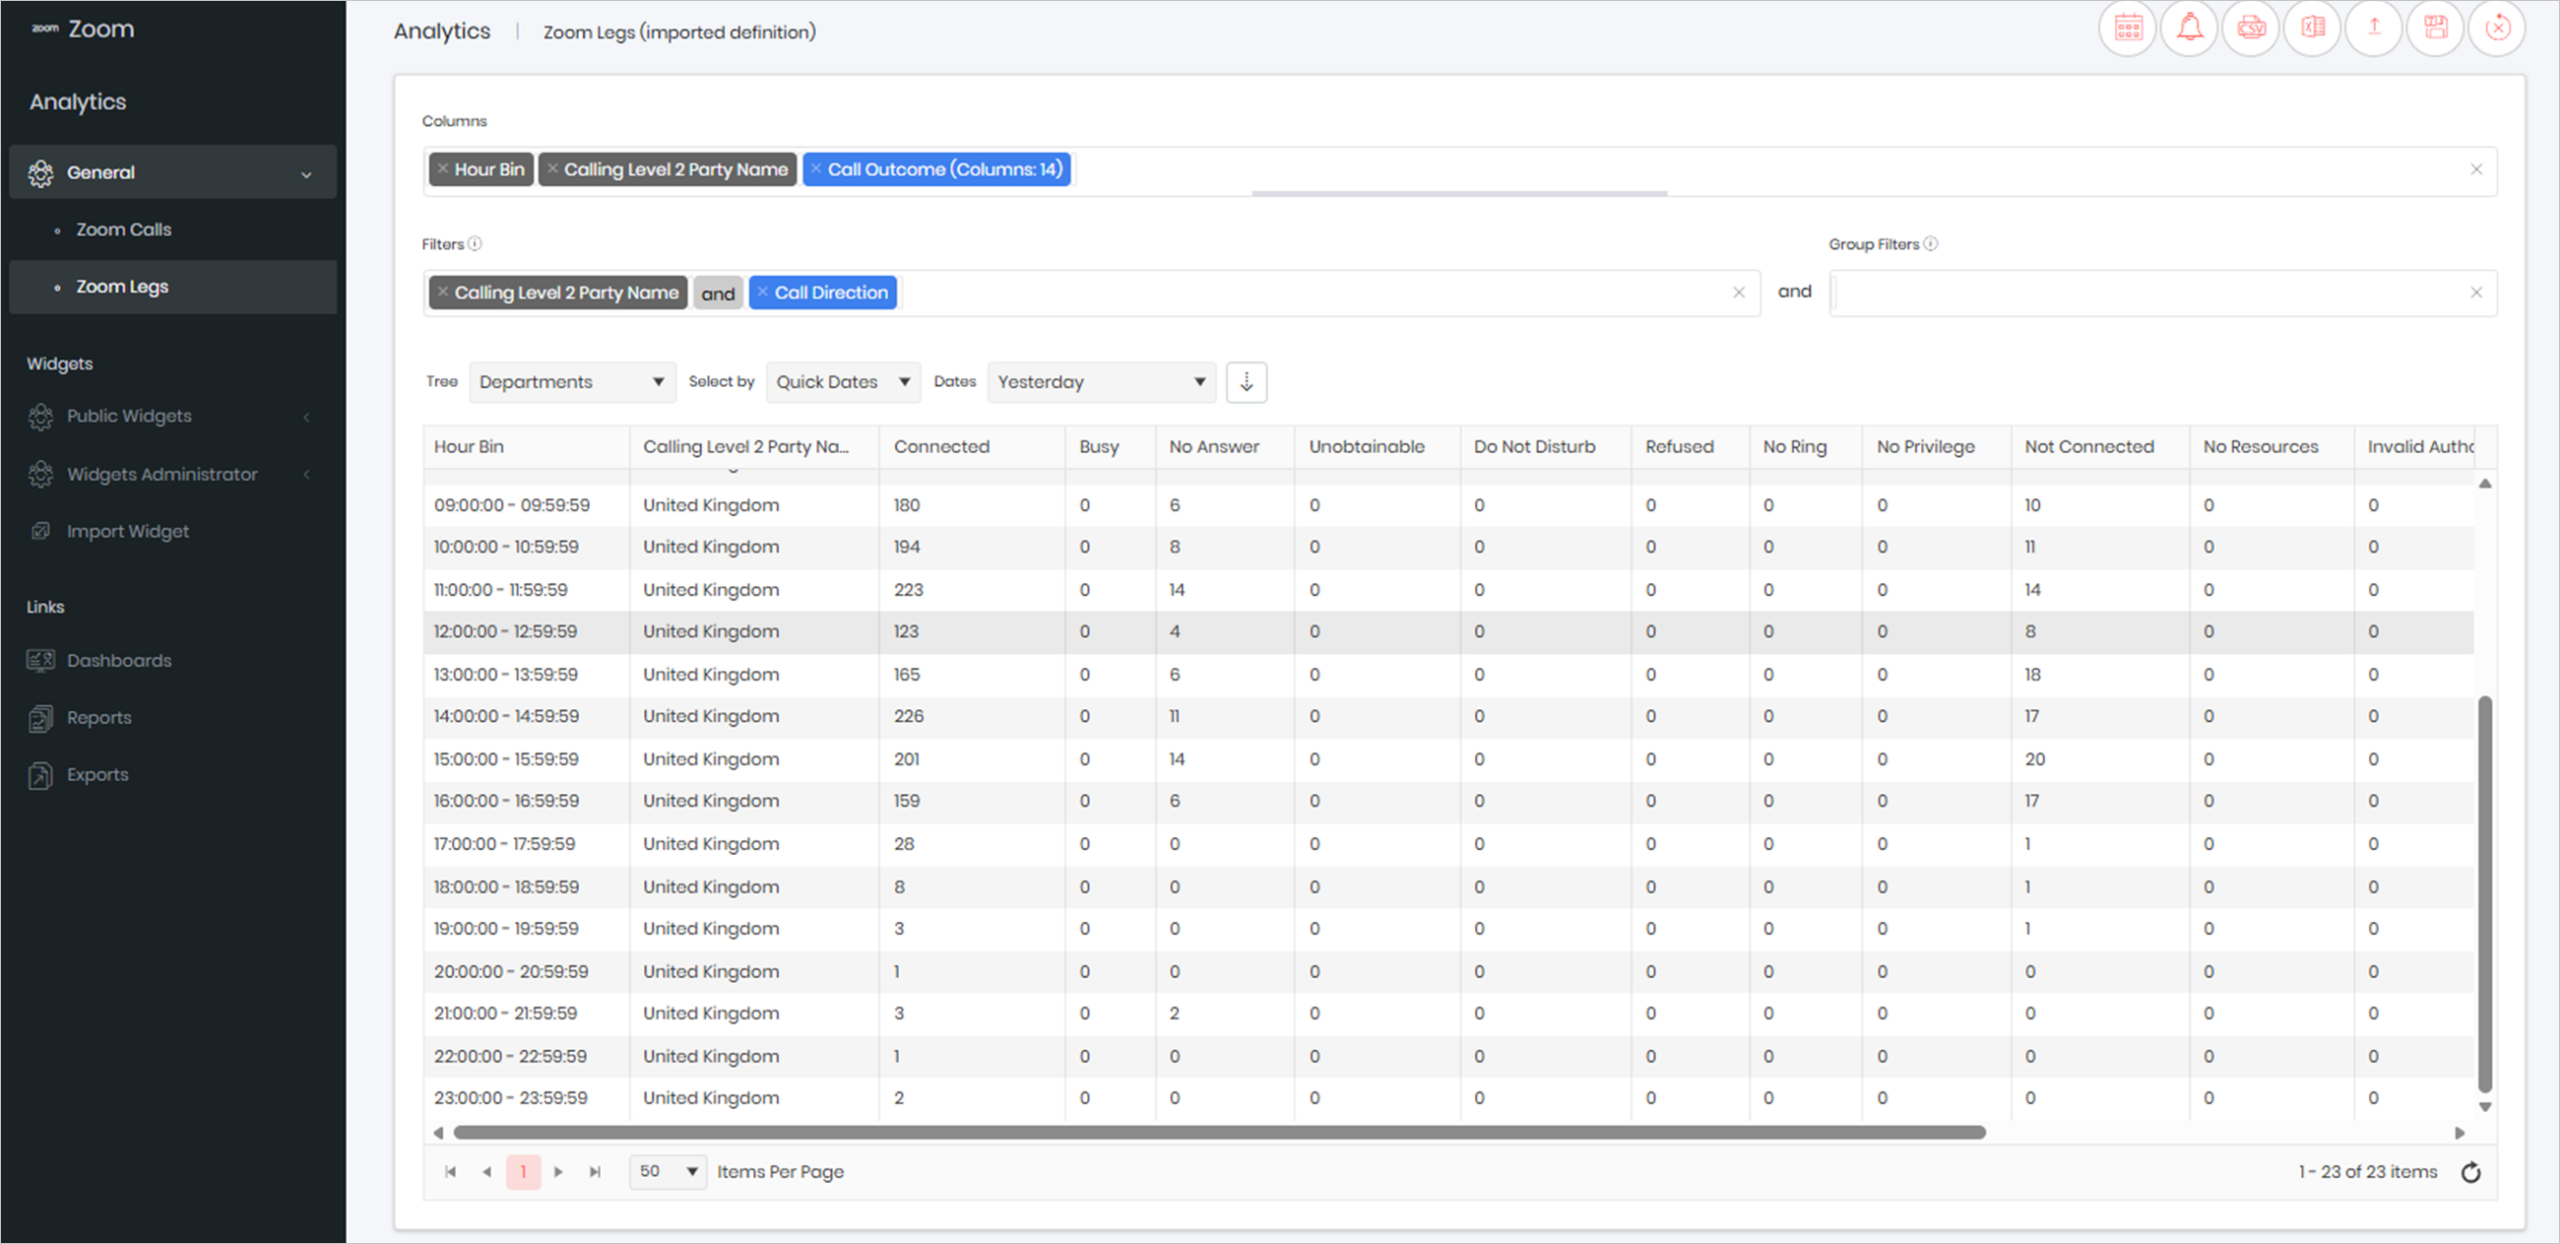The height and width of the screenshot is (1244, 2560).
Task: Clear the Group Filters field
Action: [2476, 292]
